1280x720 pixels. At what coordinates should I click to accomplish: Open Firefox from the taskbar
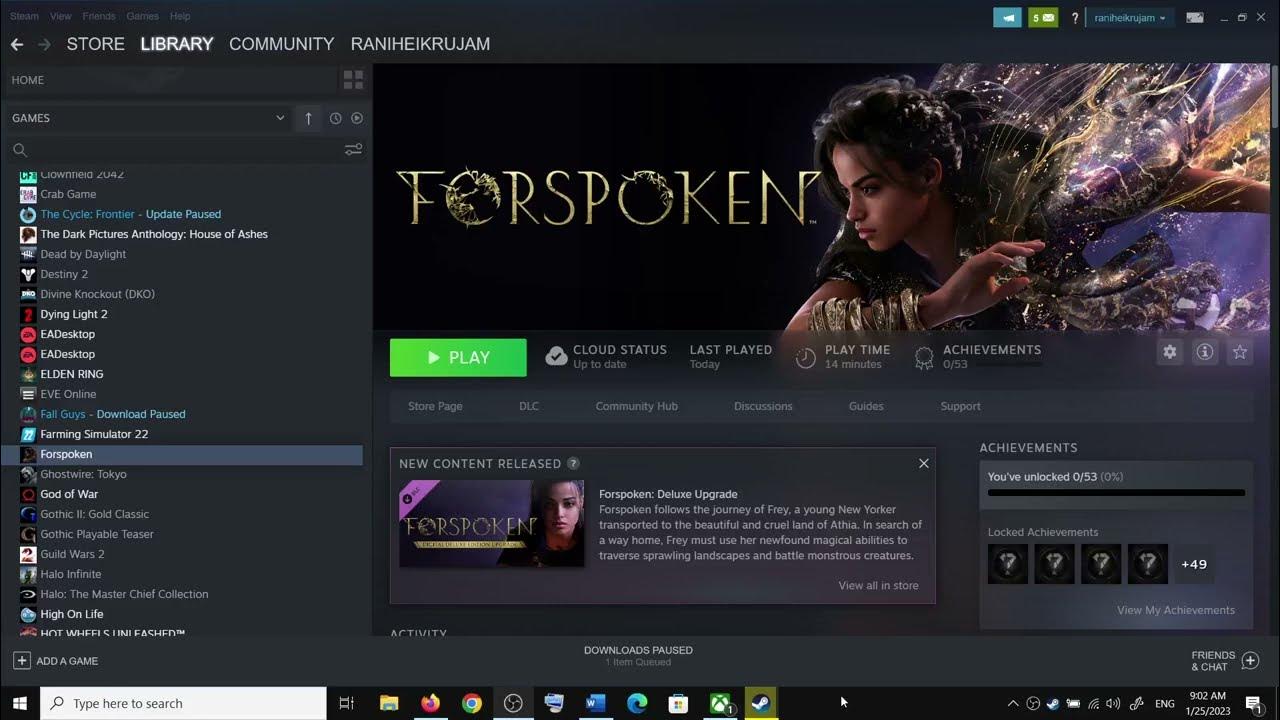click(430, 703)
